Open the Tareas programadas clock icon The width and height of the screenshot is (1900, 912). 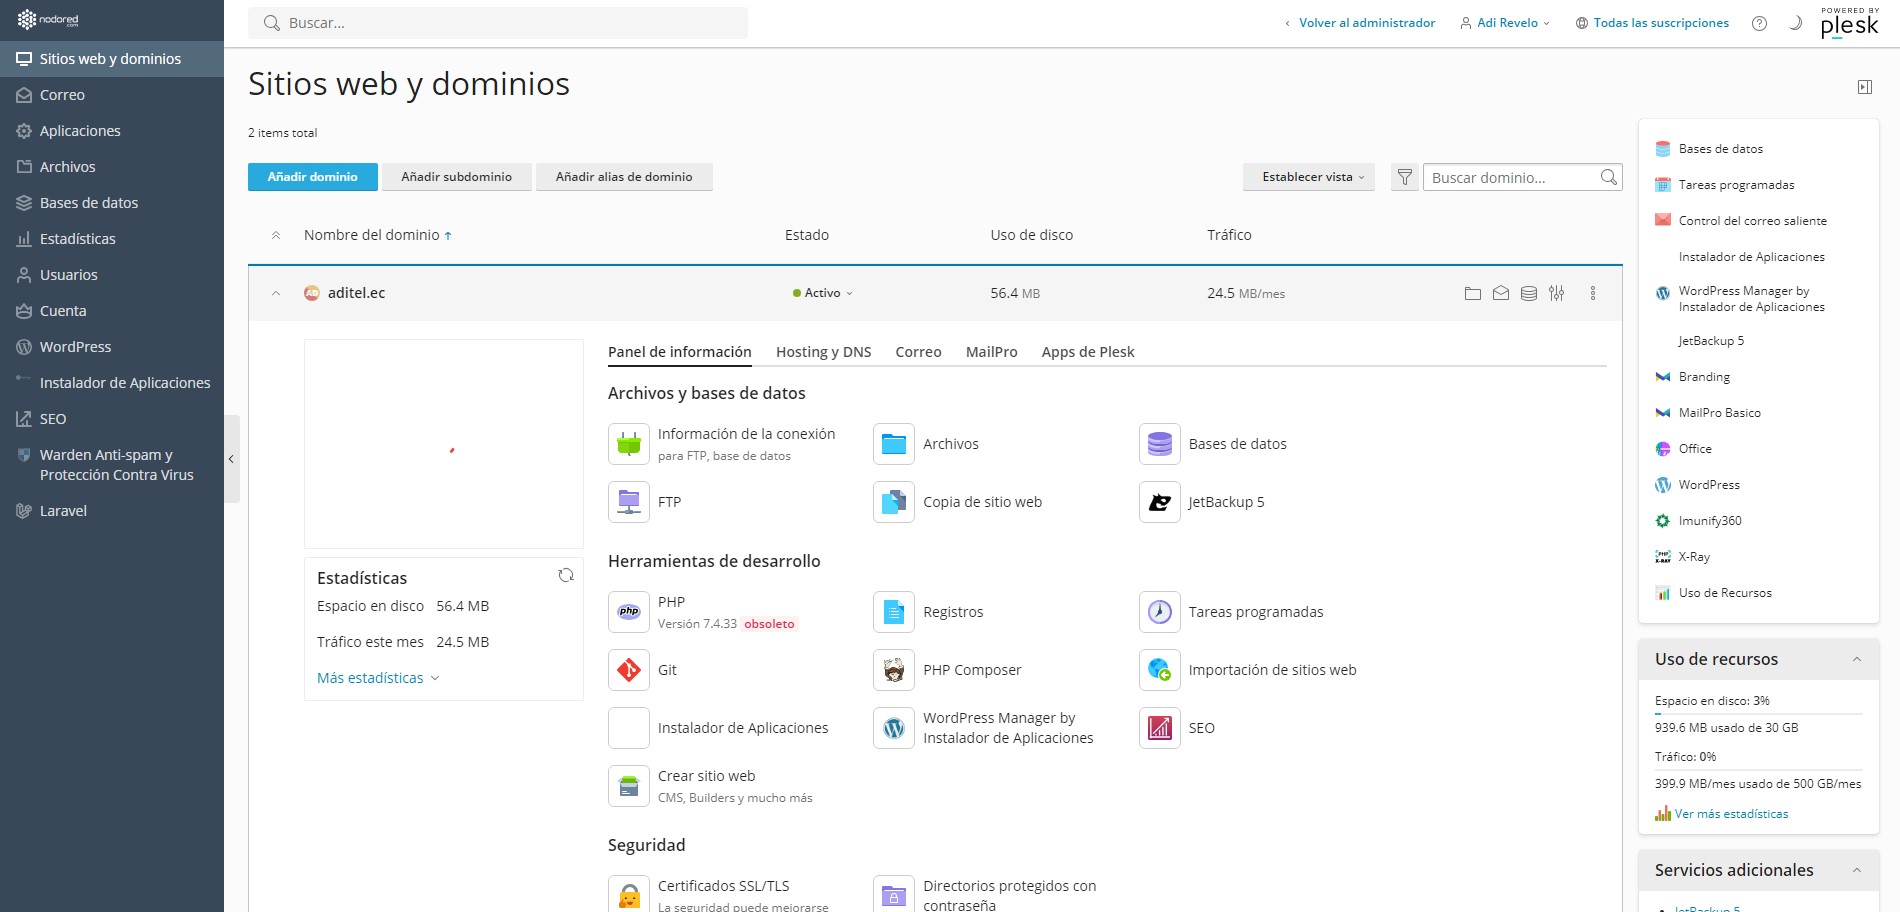[1159, 612]
